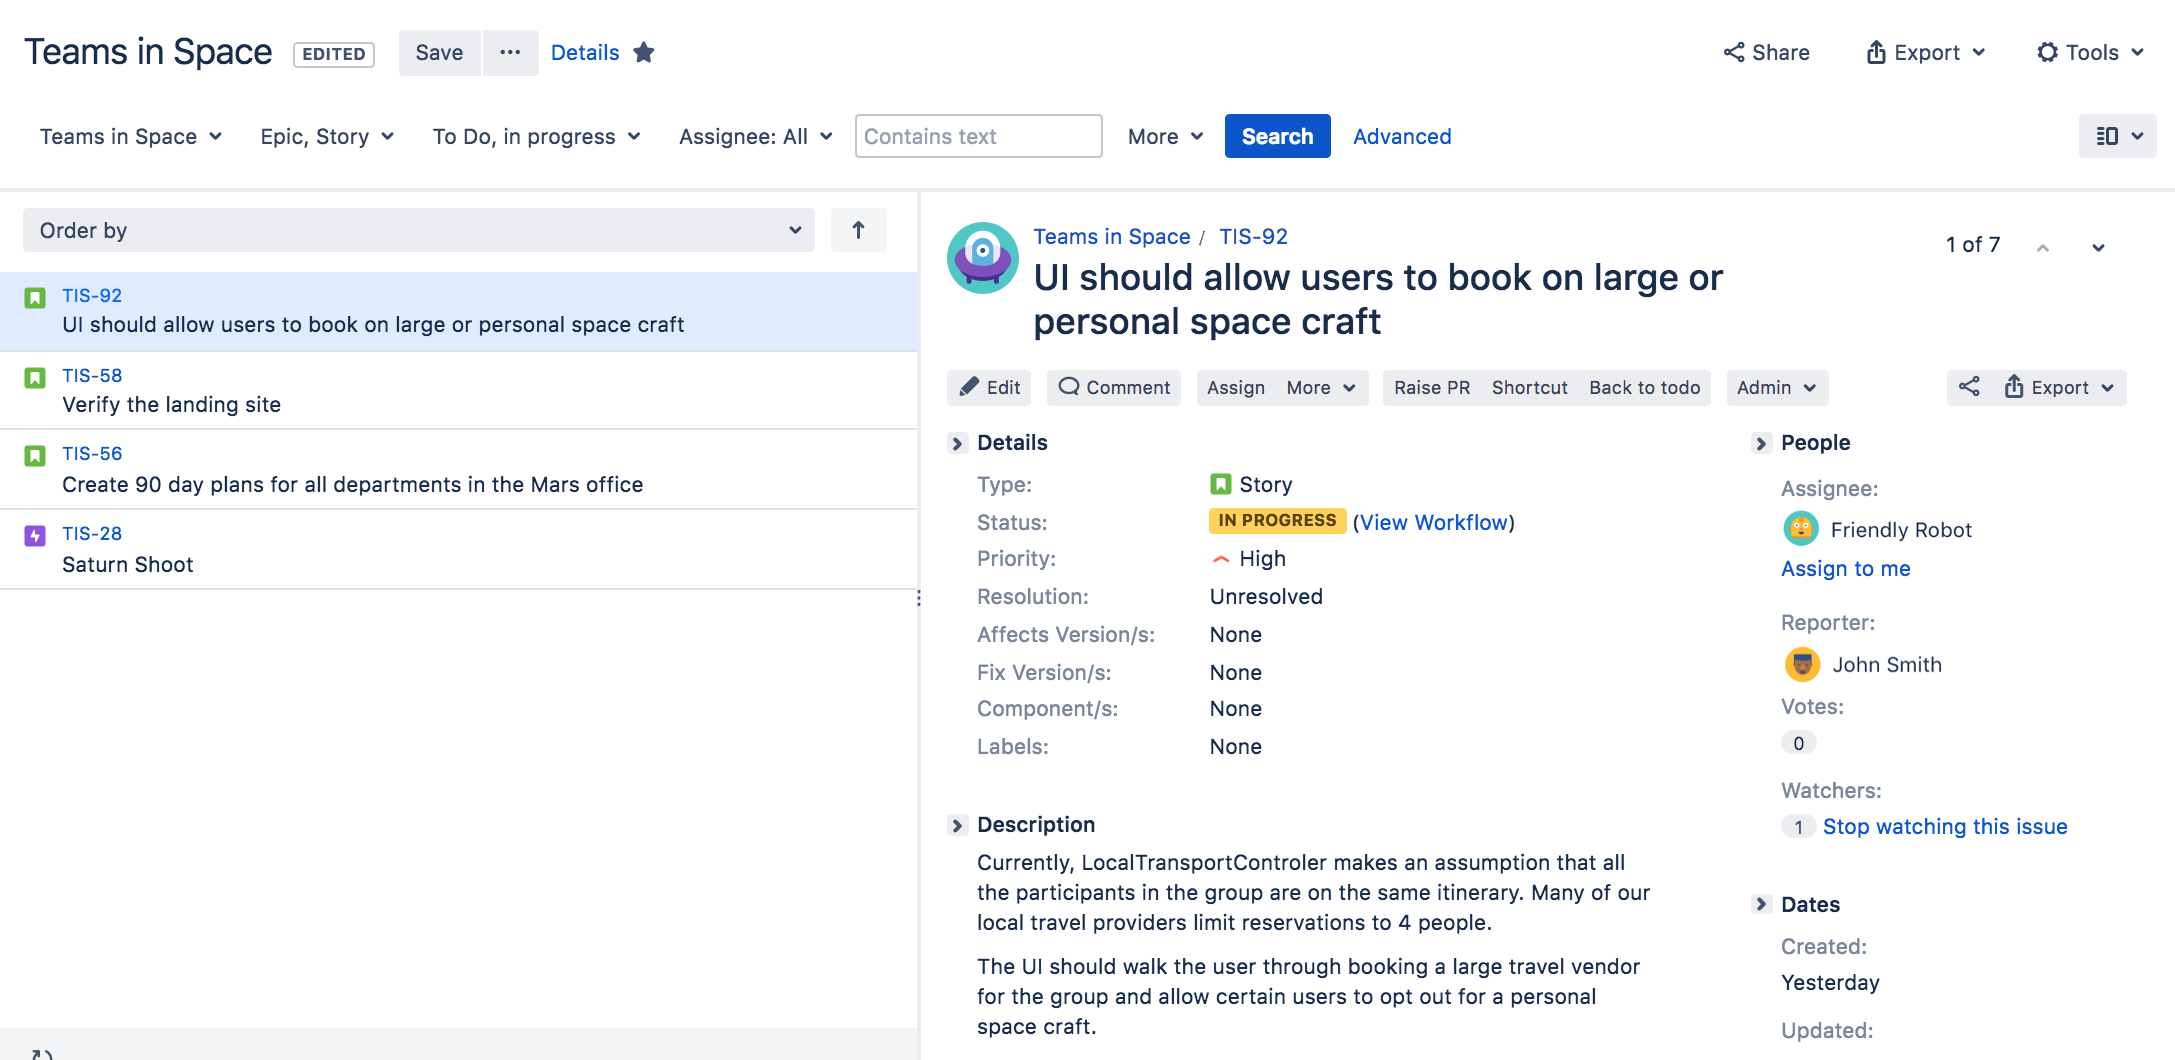This screenshot has width=2175, height=1060.
Task: Switch the layout view mode
Action: 2117,136
